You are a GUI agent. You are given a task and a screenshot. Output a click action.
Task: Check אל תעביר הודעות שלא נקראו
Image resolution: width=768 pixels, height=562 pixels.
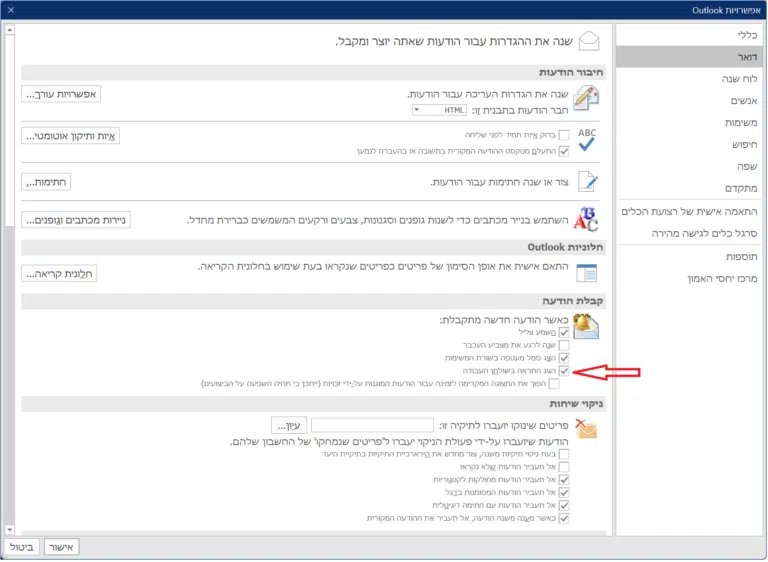[x=564, y=467]
